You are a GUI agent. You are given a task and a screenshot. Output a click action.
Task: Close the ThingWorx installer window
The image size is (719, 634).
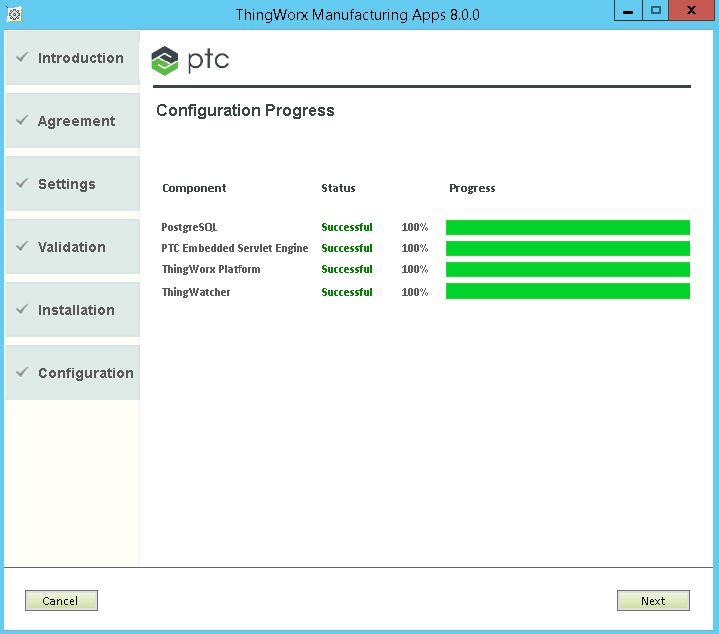[x=691, y=11]
